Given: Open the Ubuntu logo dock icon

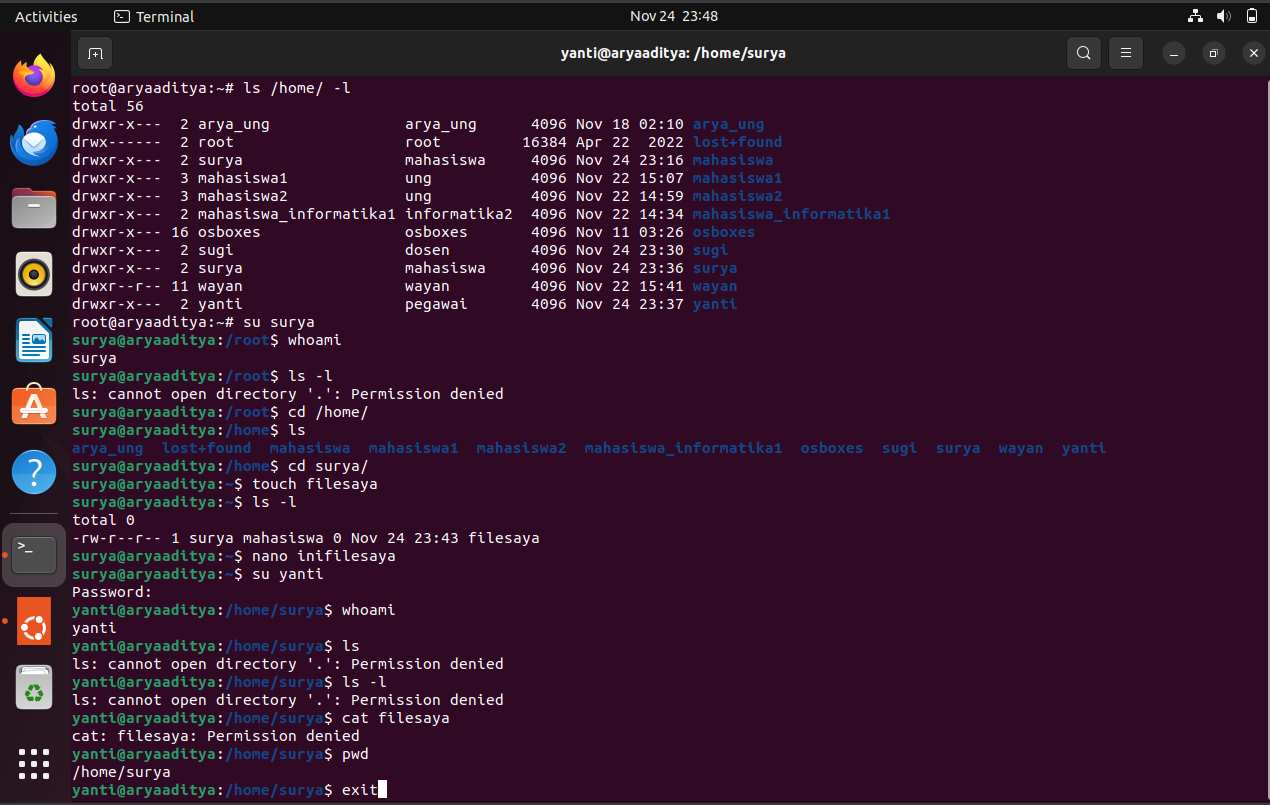Looking at the screenshot, I should pyautogui.click(x=34, y=620).
